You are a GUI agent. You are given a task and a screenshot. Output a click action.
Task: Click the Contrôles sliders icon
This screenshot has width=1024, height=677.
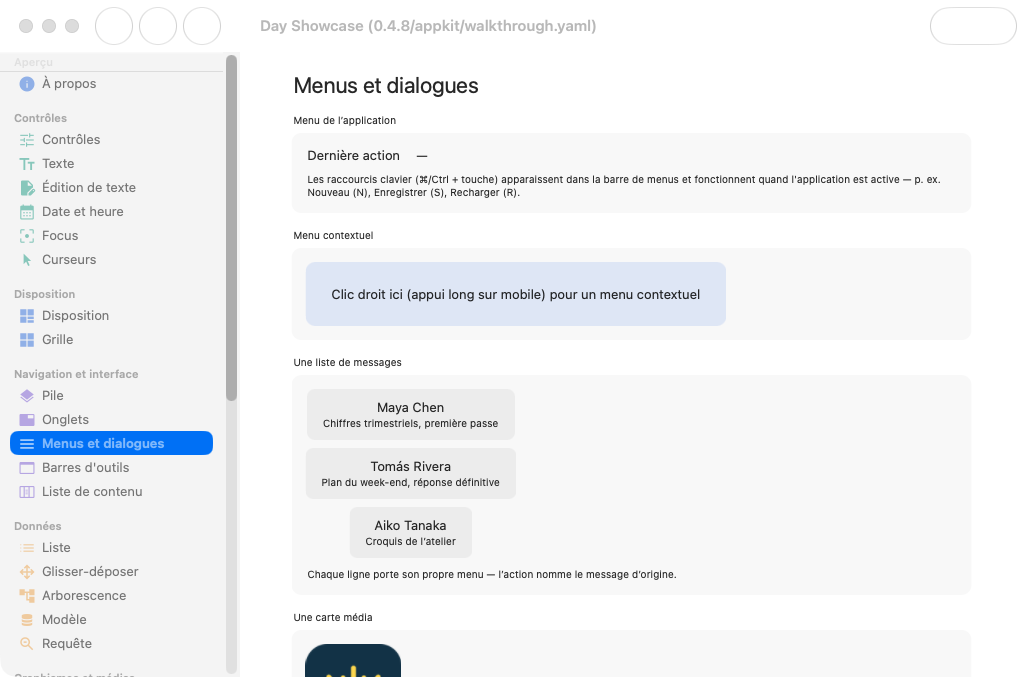tap(27, 140)
